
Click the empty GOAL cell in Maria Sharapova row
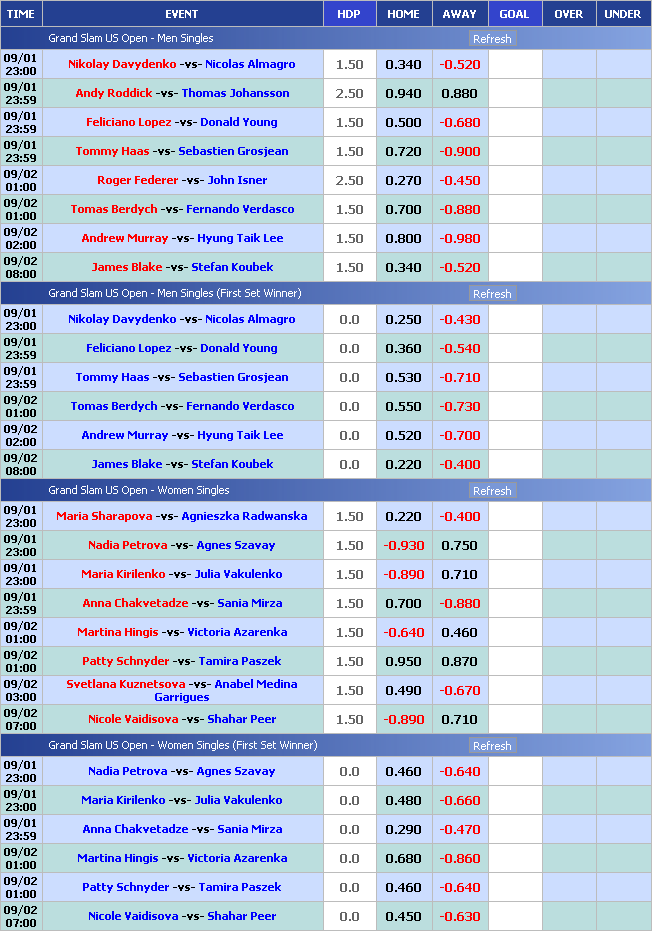514,516
